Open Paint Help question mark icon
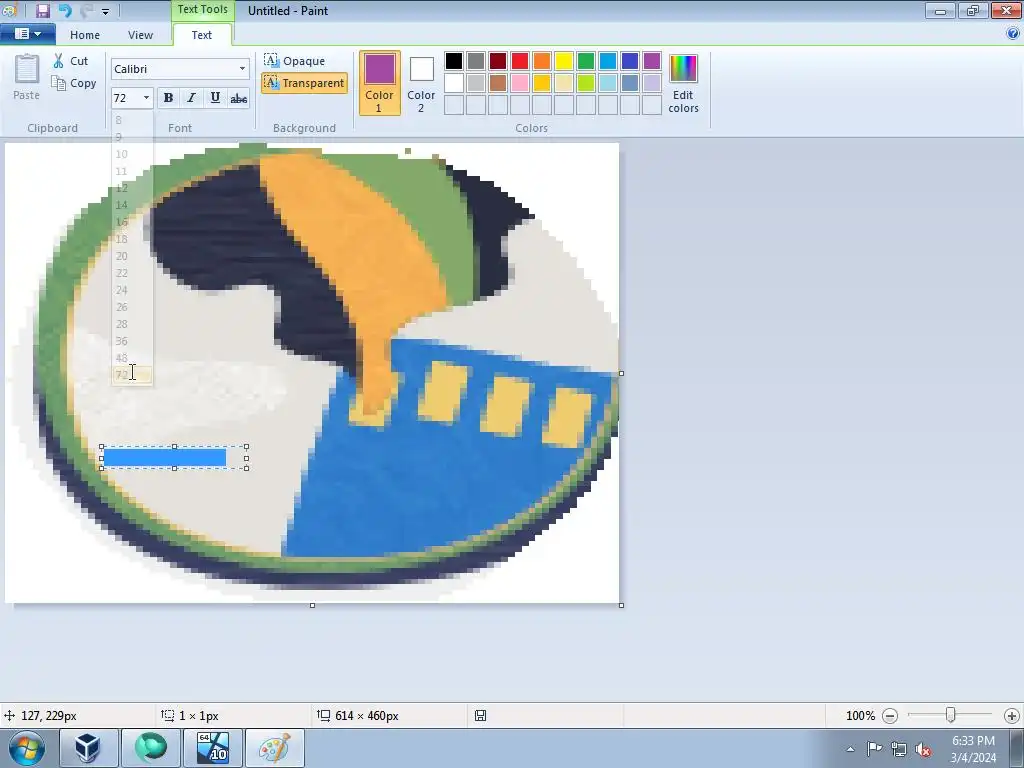 [x=1013, y=34]
